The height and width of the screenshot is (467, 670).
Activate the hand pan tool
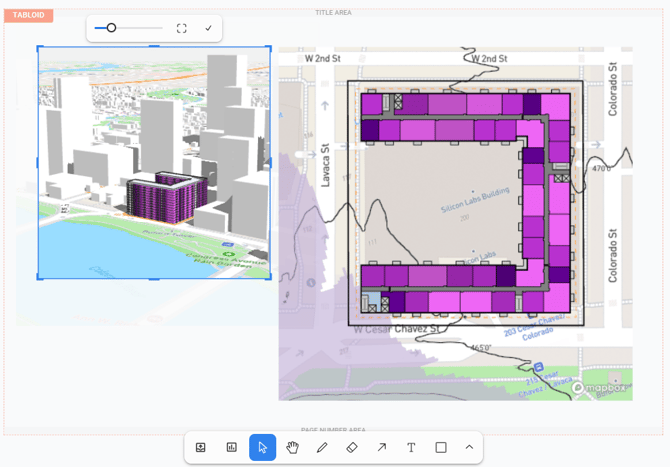[x=292, y=448]
